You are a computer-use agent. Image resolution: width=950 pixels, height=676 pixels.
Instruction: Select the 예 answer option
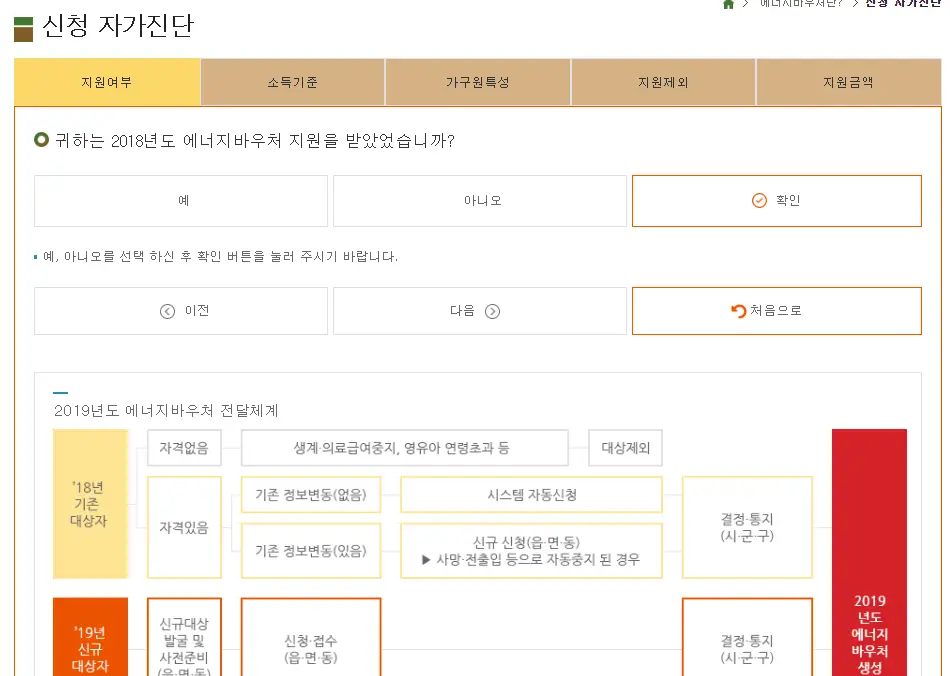click(x=181, y=200)
